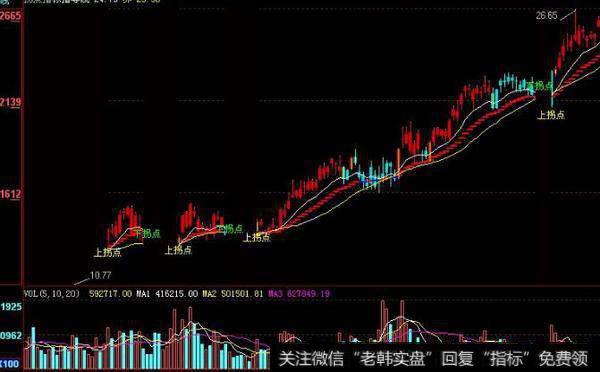
Task: Click the 26.65 highest price label
Action: click(x=546, y=16)
